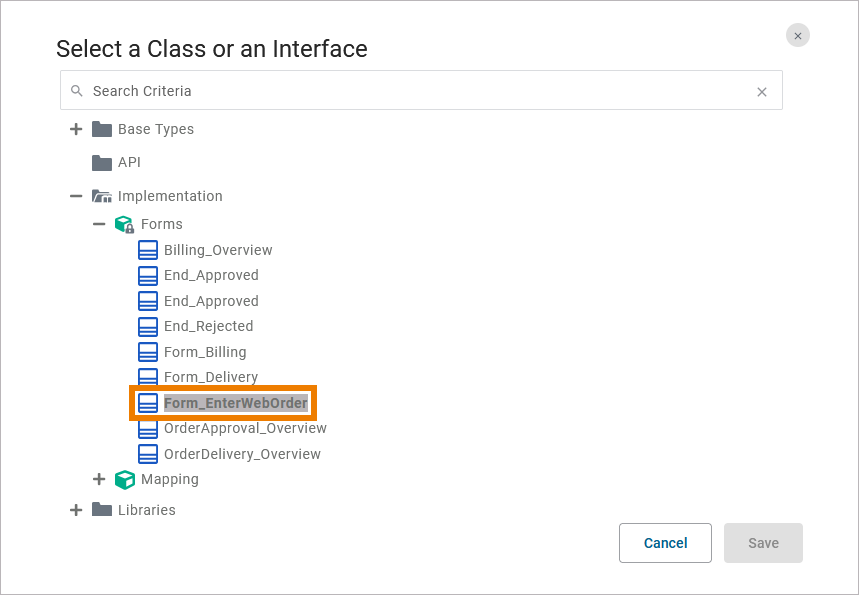The image size is (859, 595).
Task: Collapse the Forms package
Action: coord(99,224)
